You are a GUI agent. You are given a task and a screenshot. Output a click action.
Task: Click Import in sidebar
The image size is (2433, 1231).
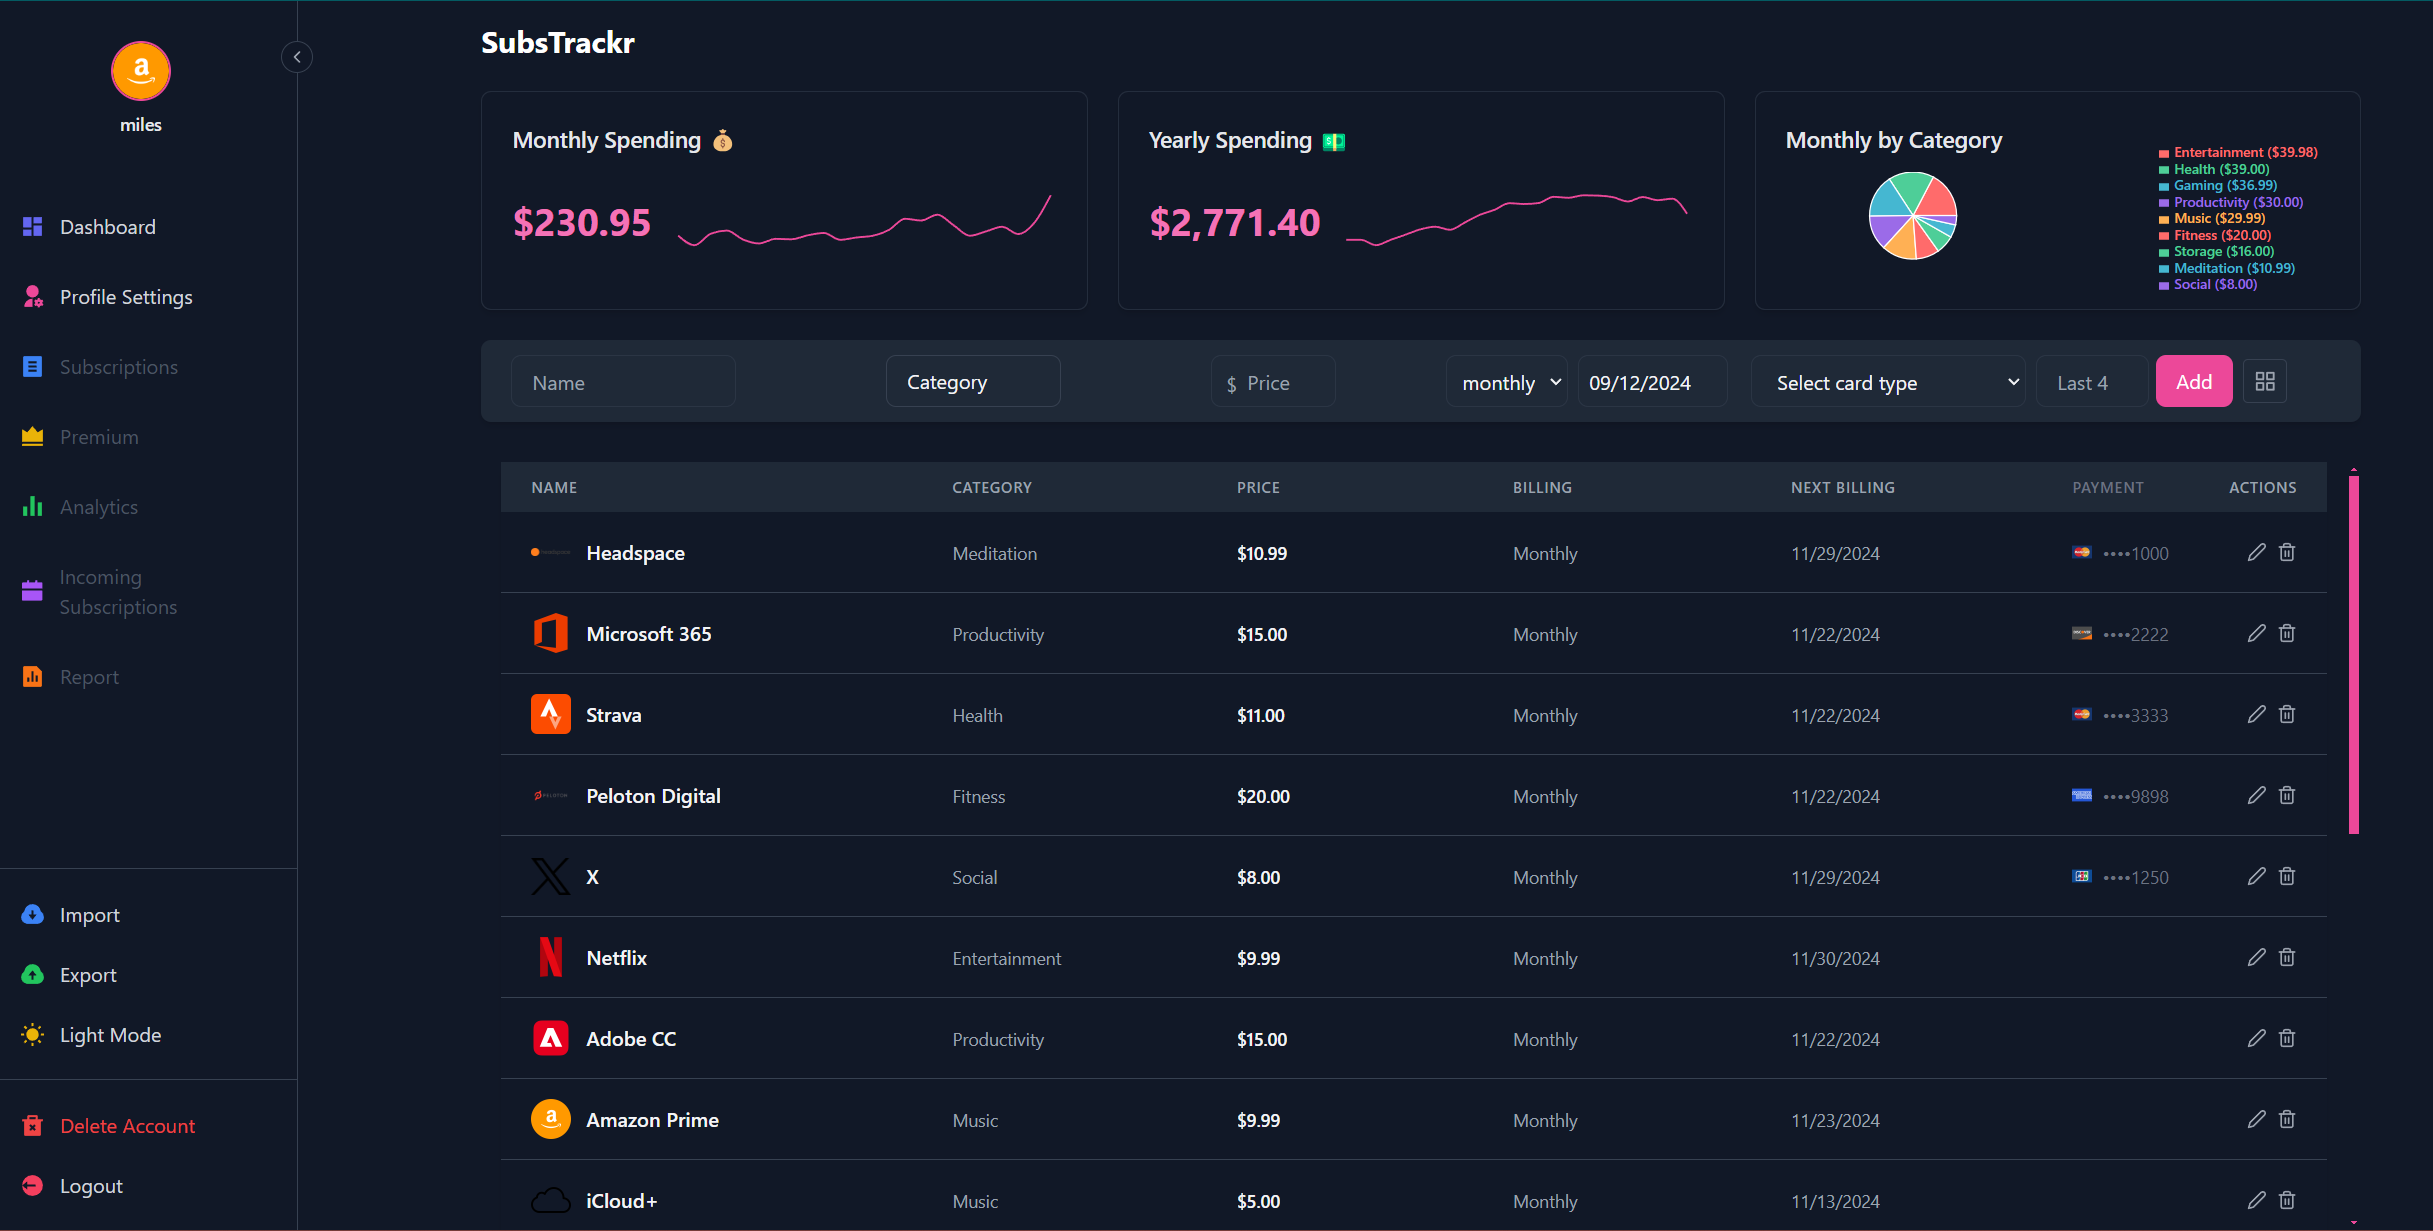89,915
